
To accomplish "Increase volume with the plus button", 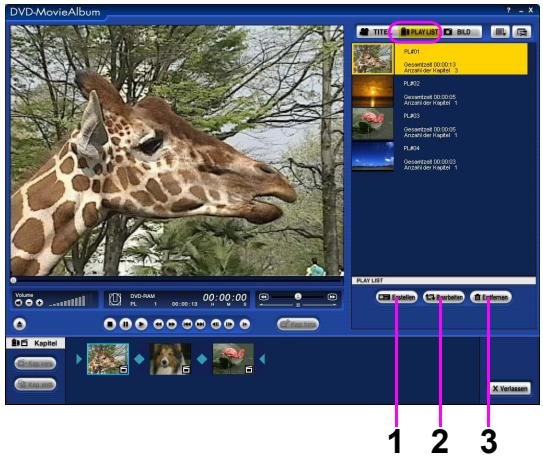I will coord(39,303).
